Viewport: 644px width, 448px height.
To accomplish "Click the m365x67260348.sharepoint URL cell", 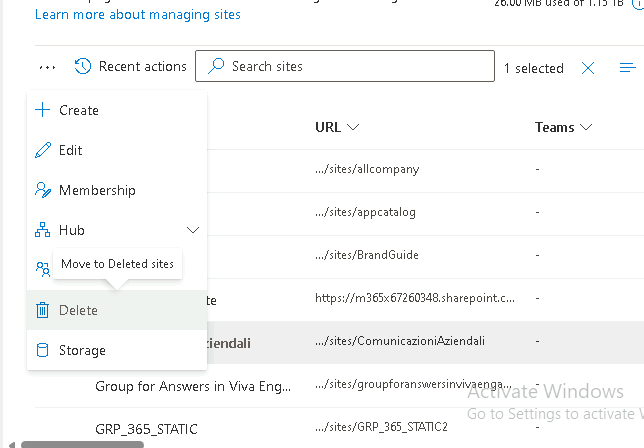I will pos(415,298).
